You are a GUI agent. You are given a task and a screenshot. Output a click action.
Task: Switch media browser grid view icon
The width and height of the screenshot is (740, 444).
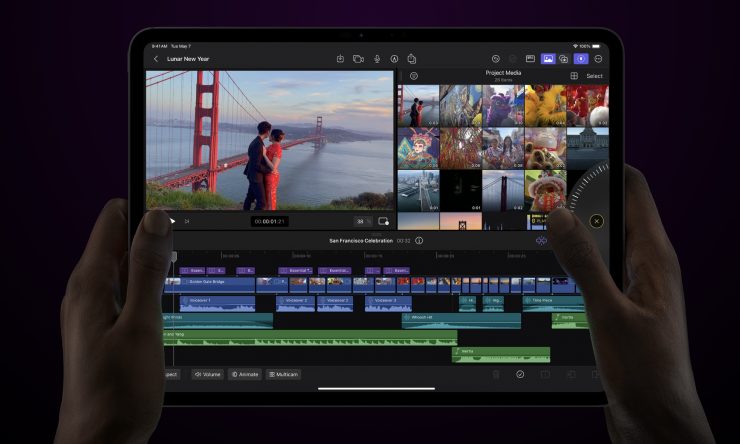[x=574, y=76]
